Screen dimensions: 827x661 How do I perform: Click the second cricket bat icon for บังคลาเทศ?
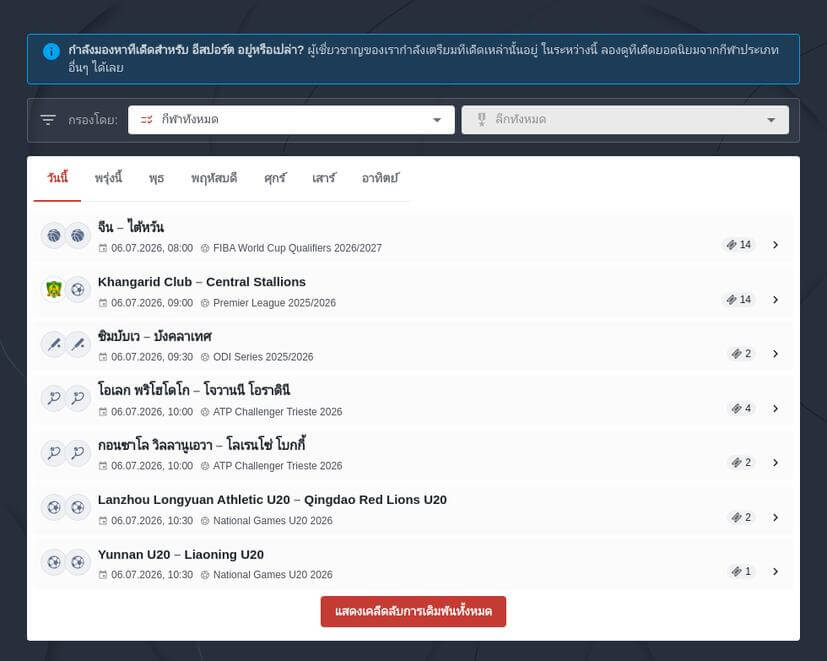click(78, 344)
